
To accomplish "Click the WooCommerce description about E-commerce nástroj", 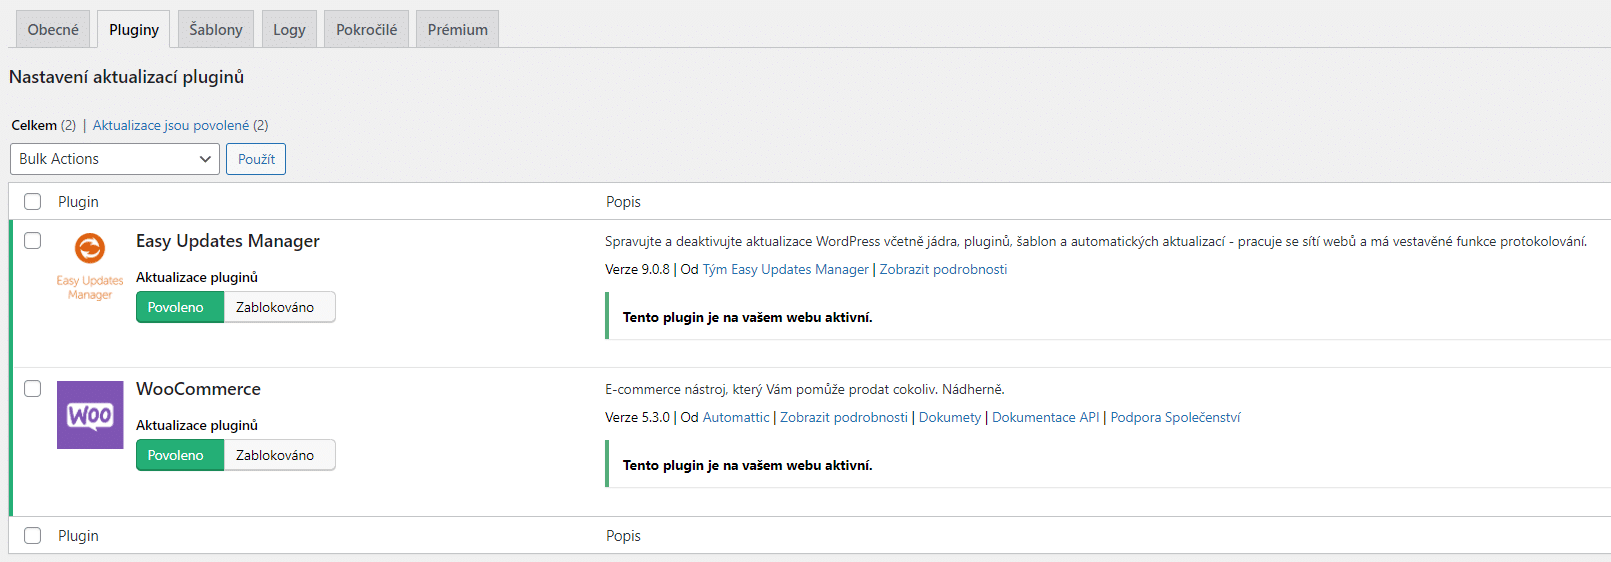I will [x=805, y=389].
